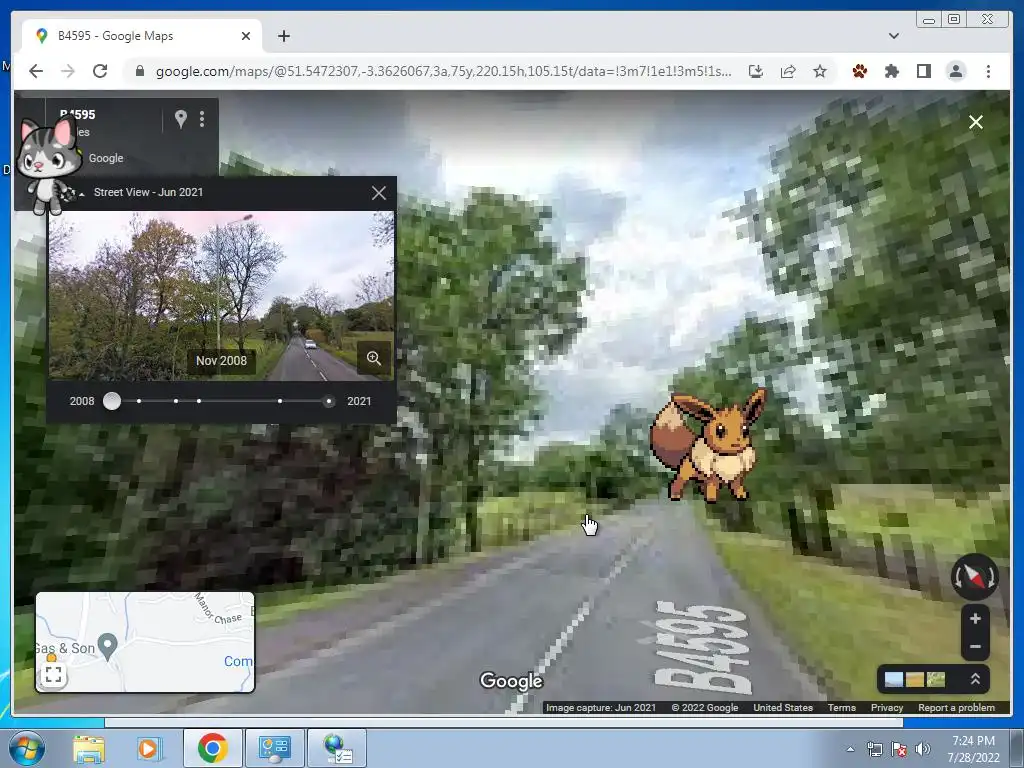
Task: Click the Eevee character overlay
Action: 708,445
